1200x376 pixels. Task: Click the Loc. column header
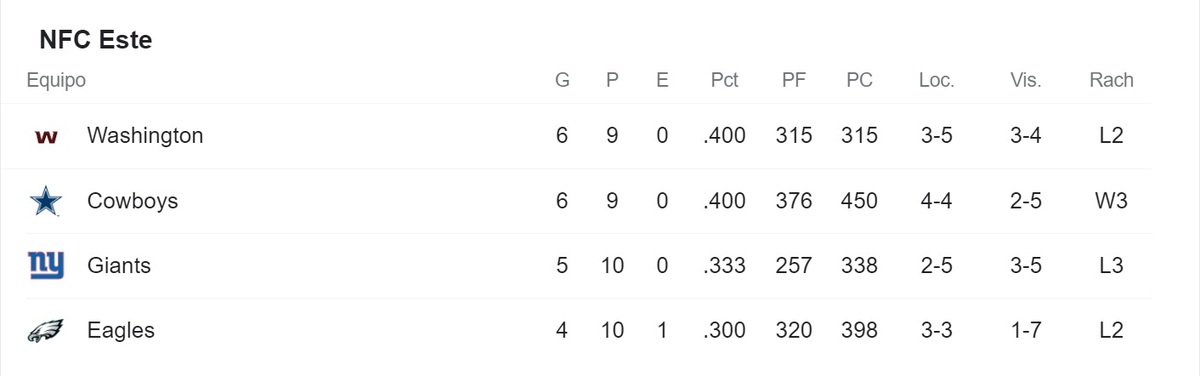(x=936, y=81)
